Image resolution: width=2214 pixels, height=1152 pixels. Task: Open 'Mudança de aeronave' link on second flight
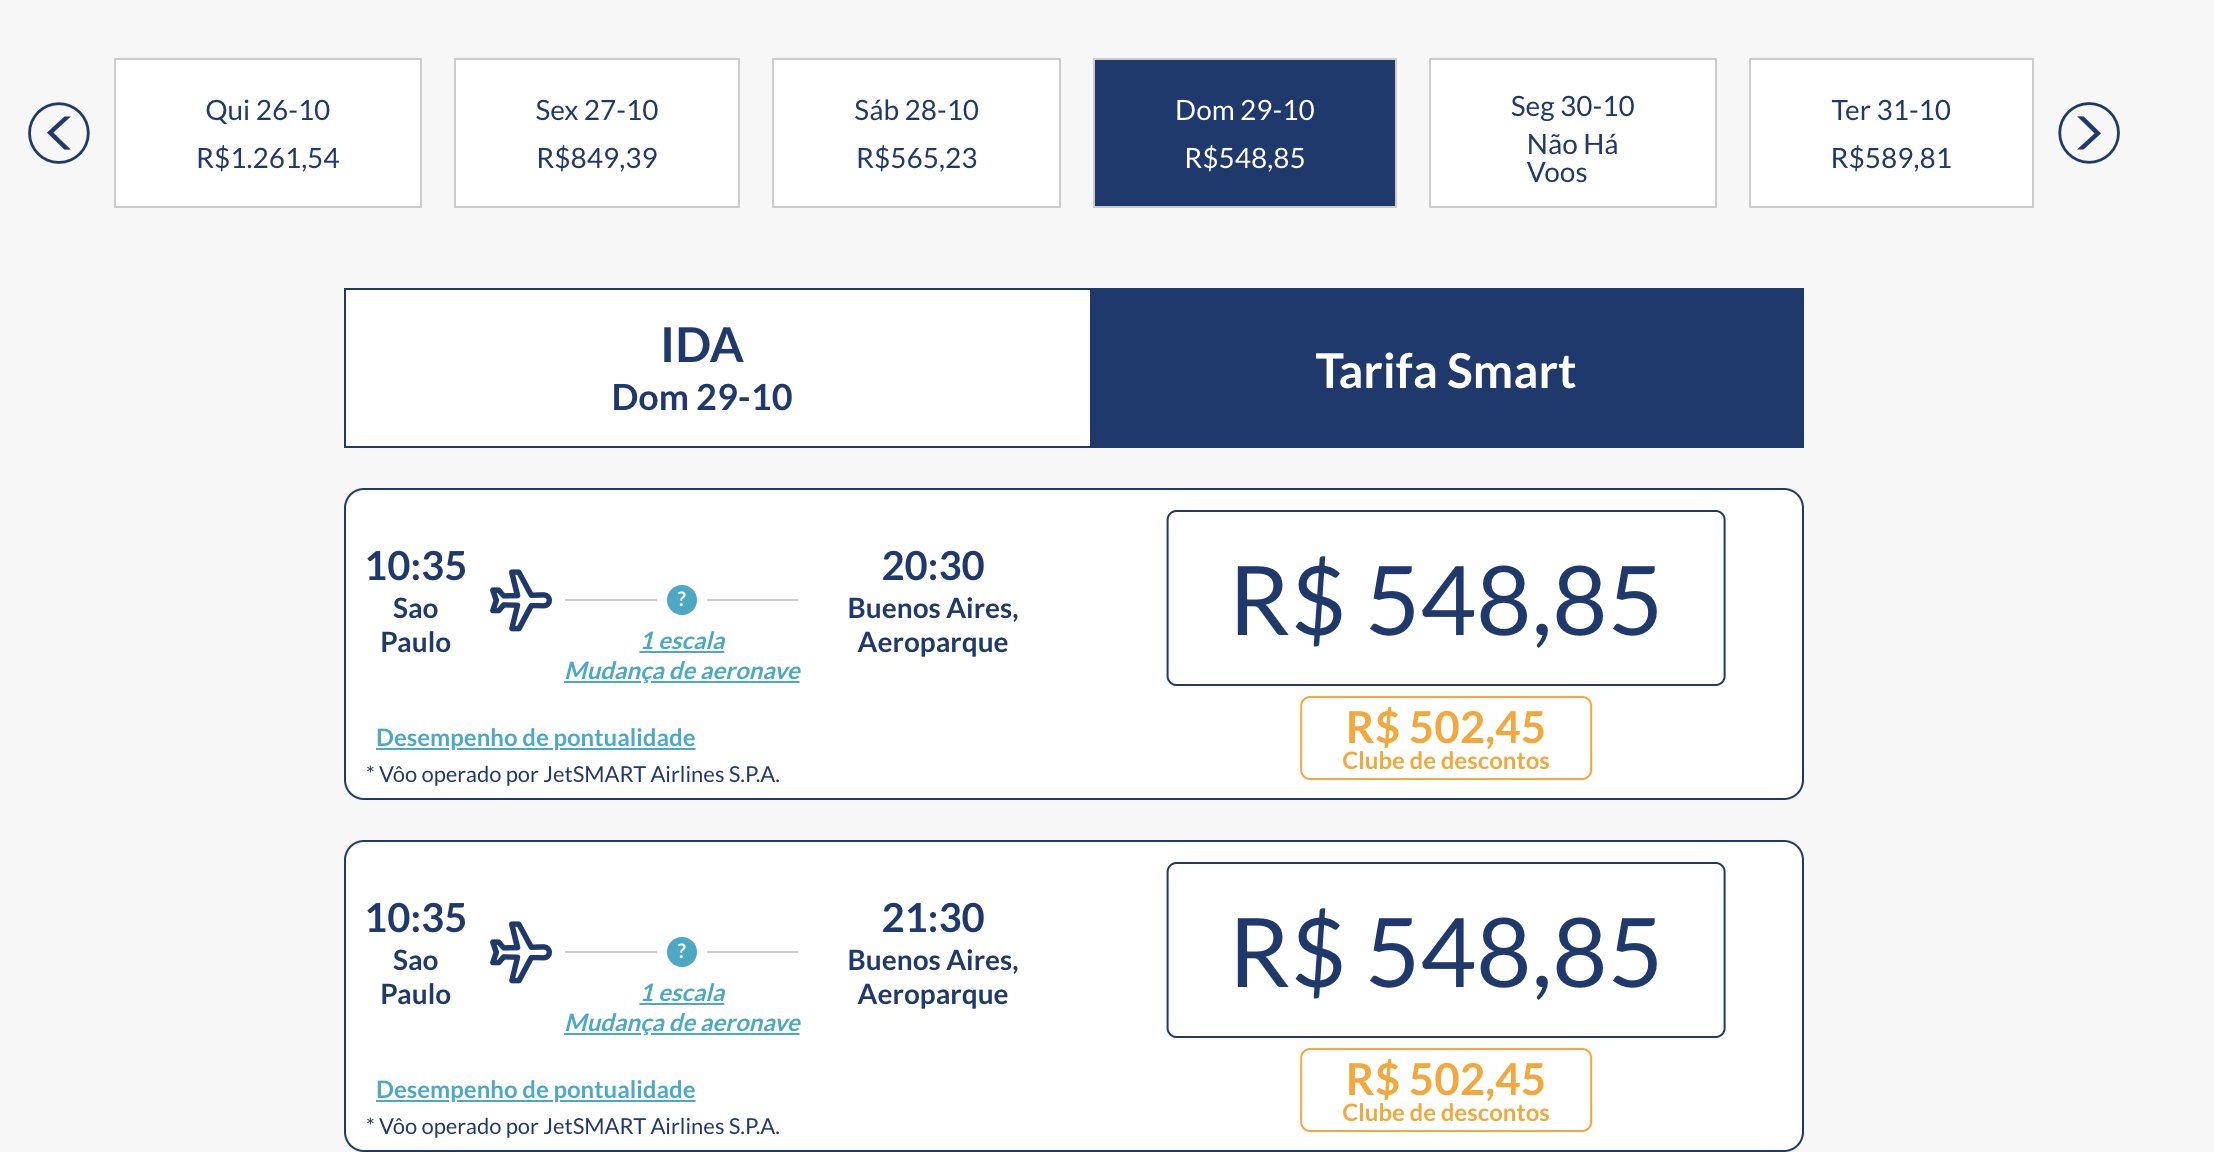pos(683,1023)
